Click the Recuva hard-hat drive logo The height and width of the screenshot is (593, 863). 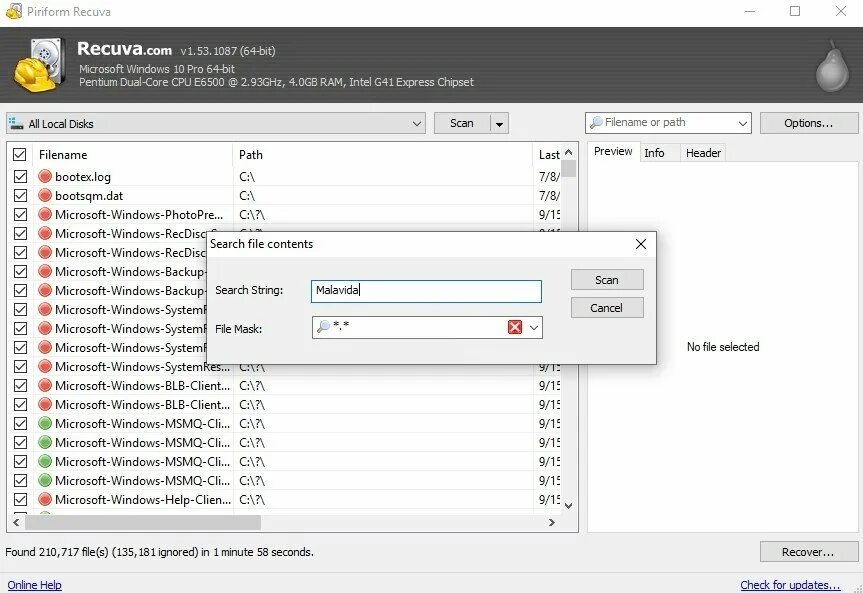[39, 64]
